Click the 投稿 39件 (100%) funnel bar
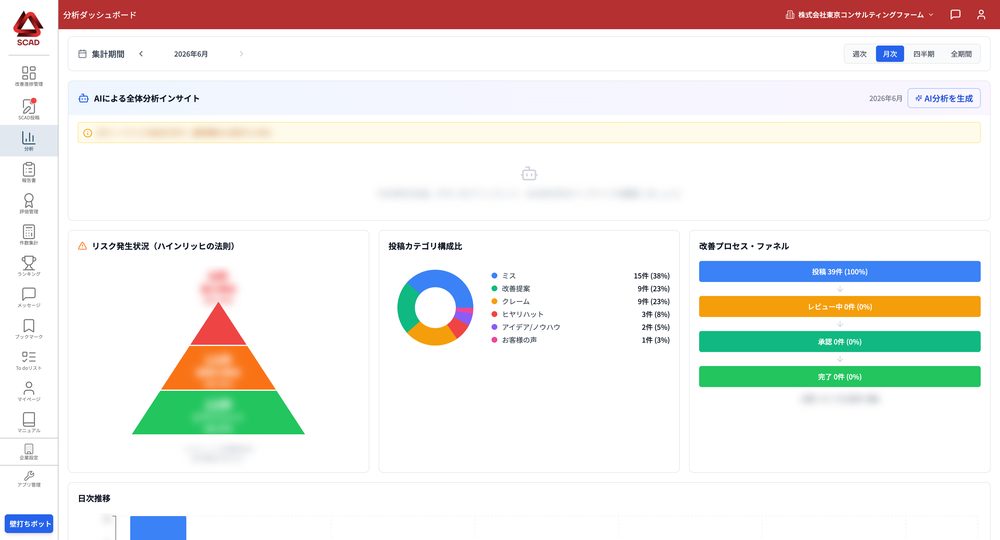 tap(839, 272)
